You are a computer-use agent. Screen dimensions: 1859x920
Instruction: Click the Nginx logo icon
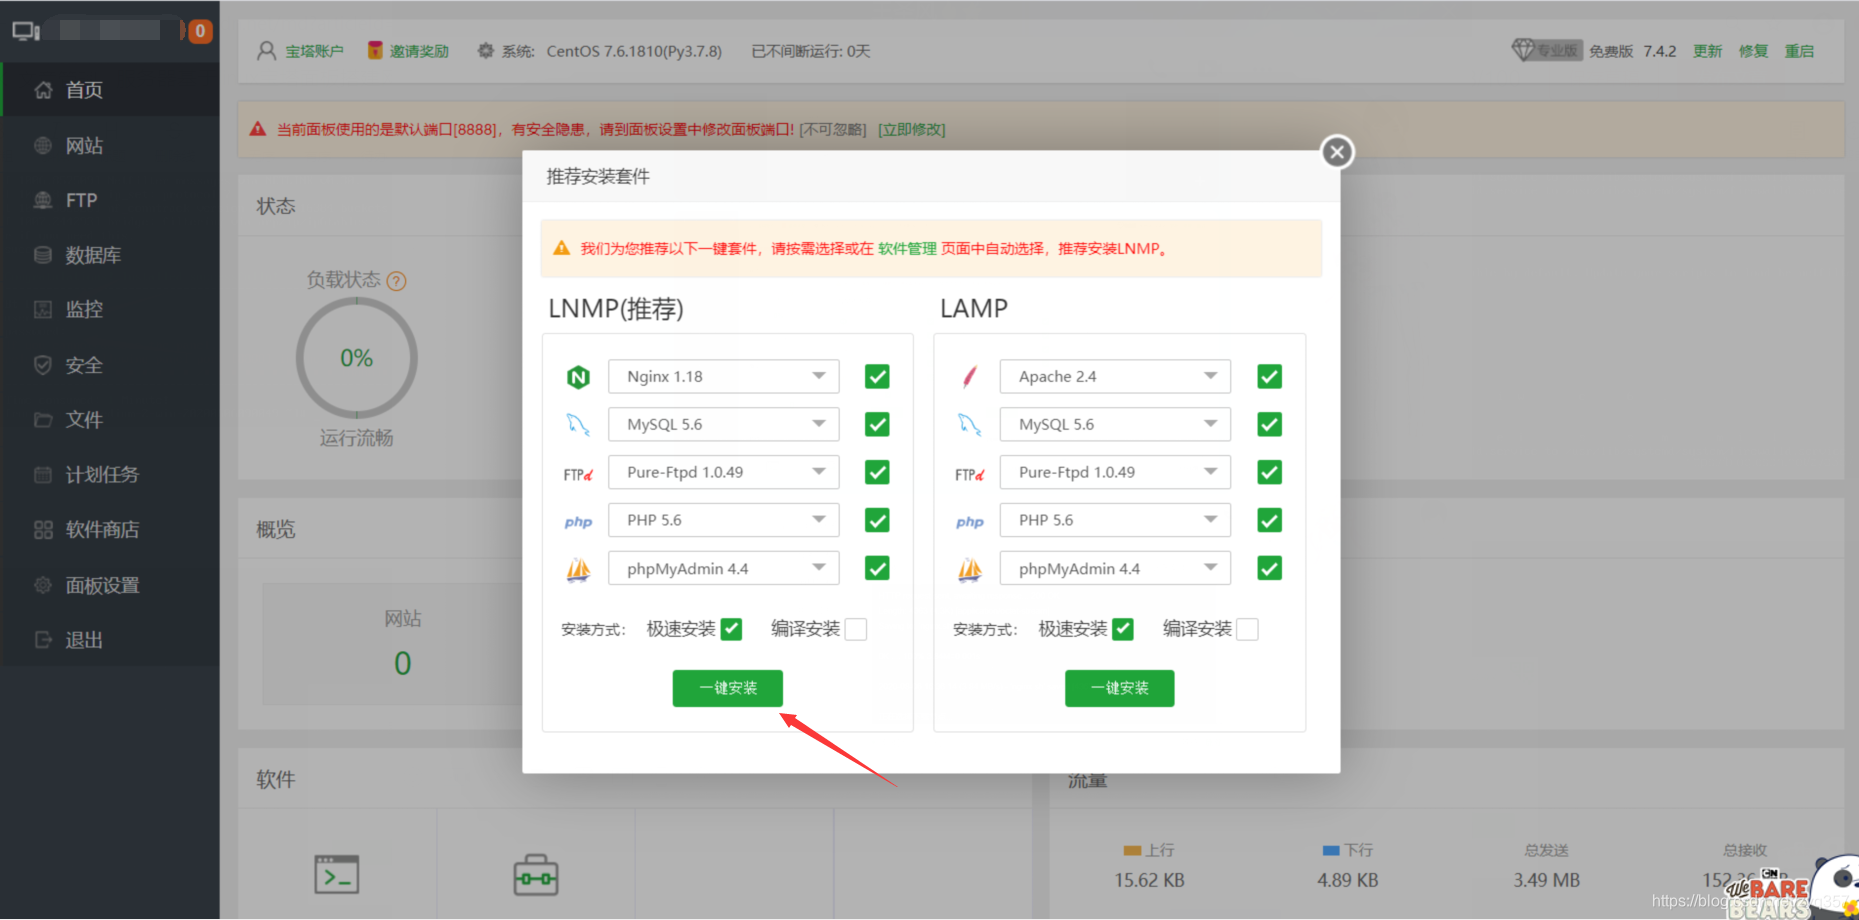pyautogui.click(x=578, y=377)
